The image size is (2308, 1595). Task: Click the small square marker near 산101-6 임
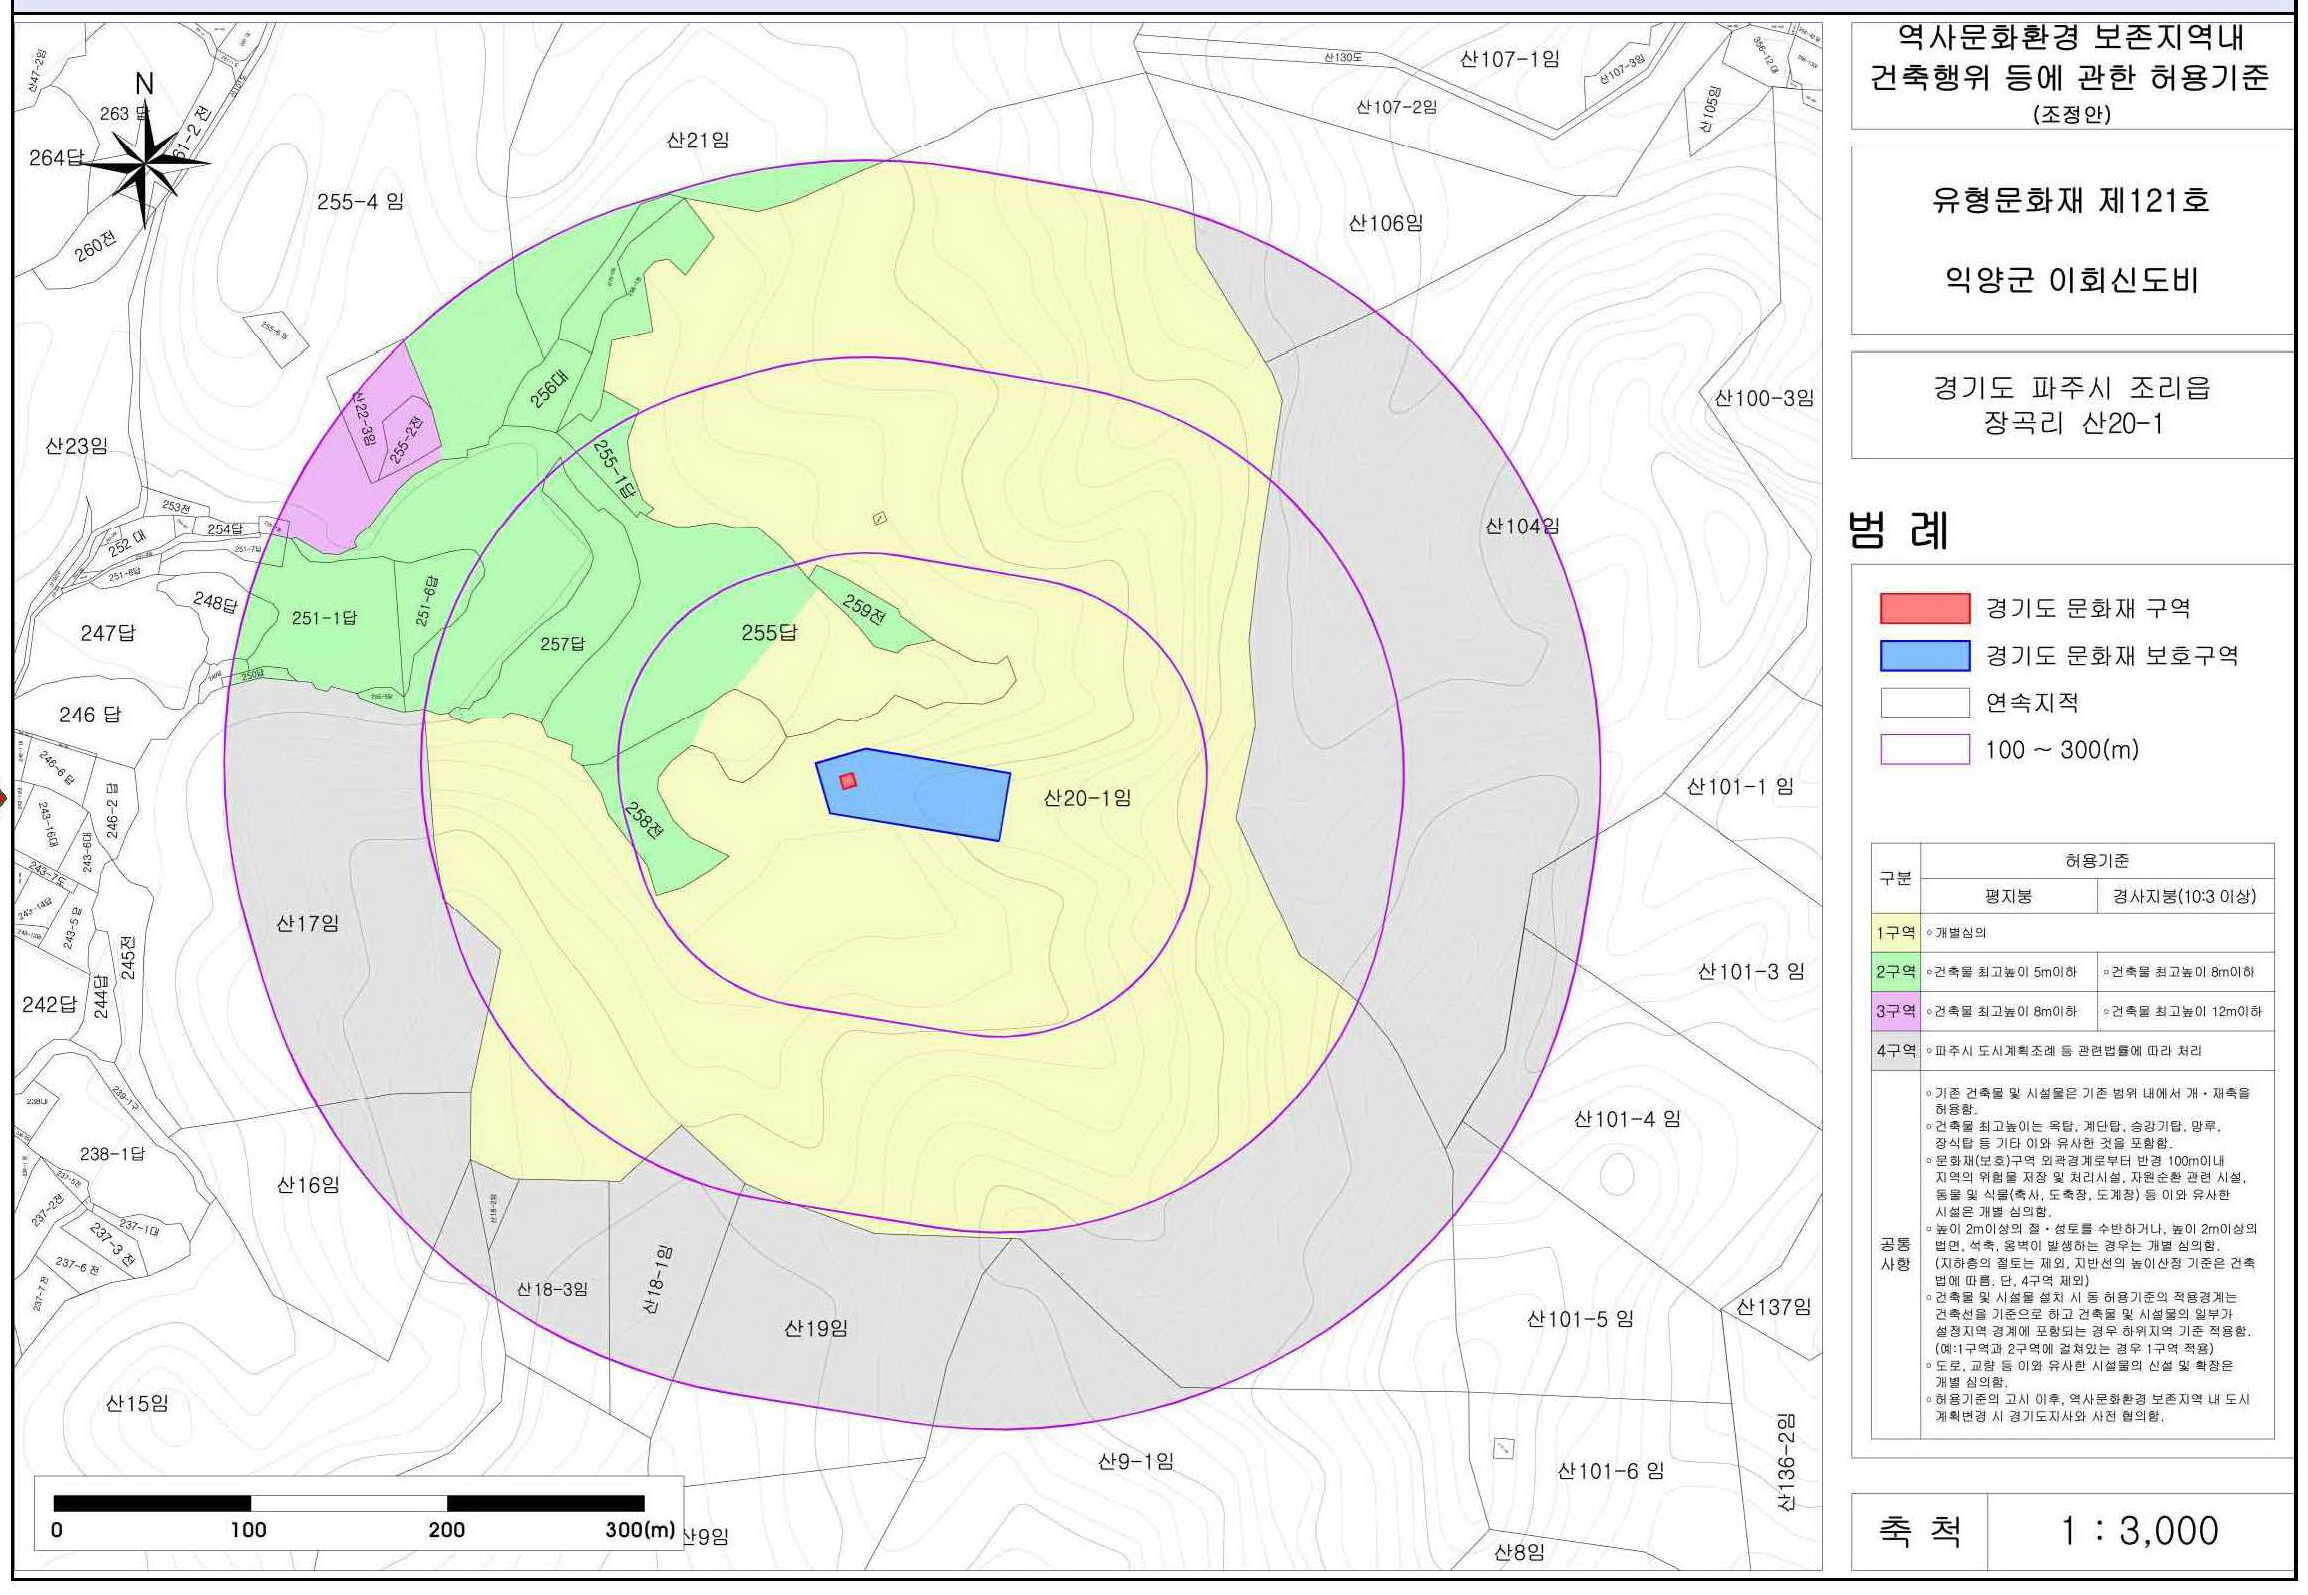[1503, 1448]
